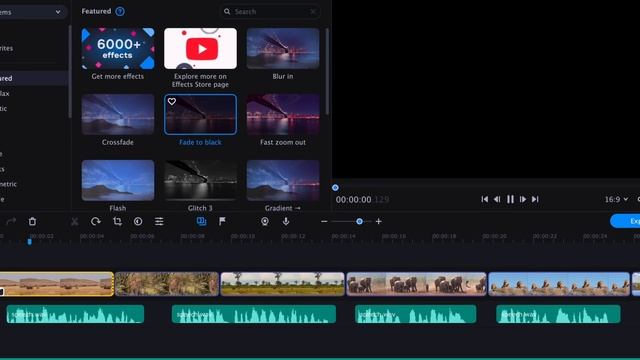Screen dimensions: 640x360
Task: Select the first speech audio clip
Action: [75, 314]
